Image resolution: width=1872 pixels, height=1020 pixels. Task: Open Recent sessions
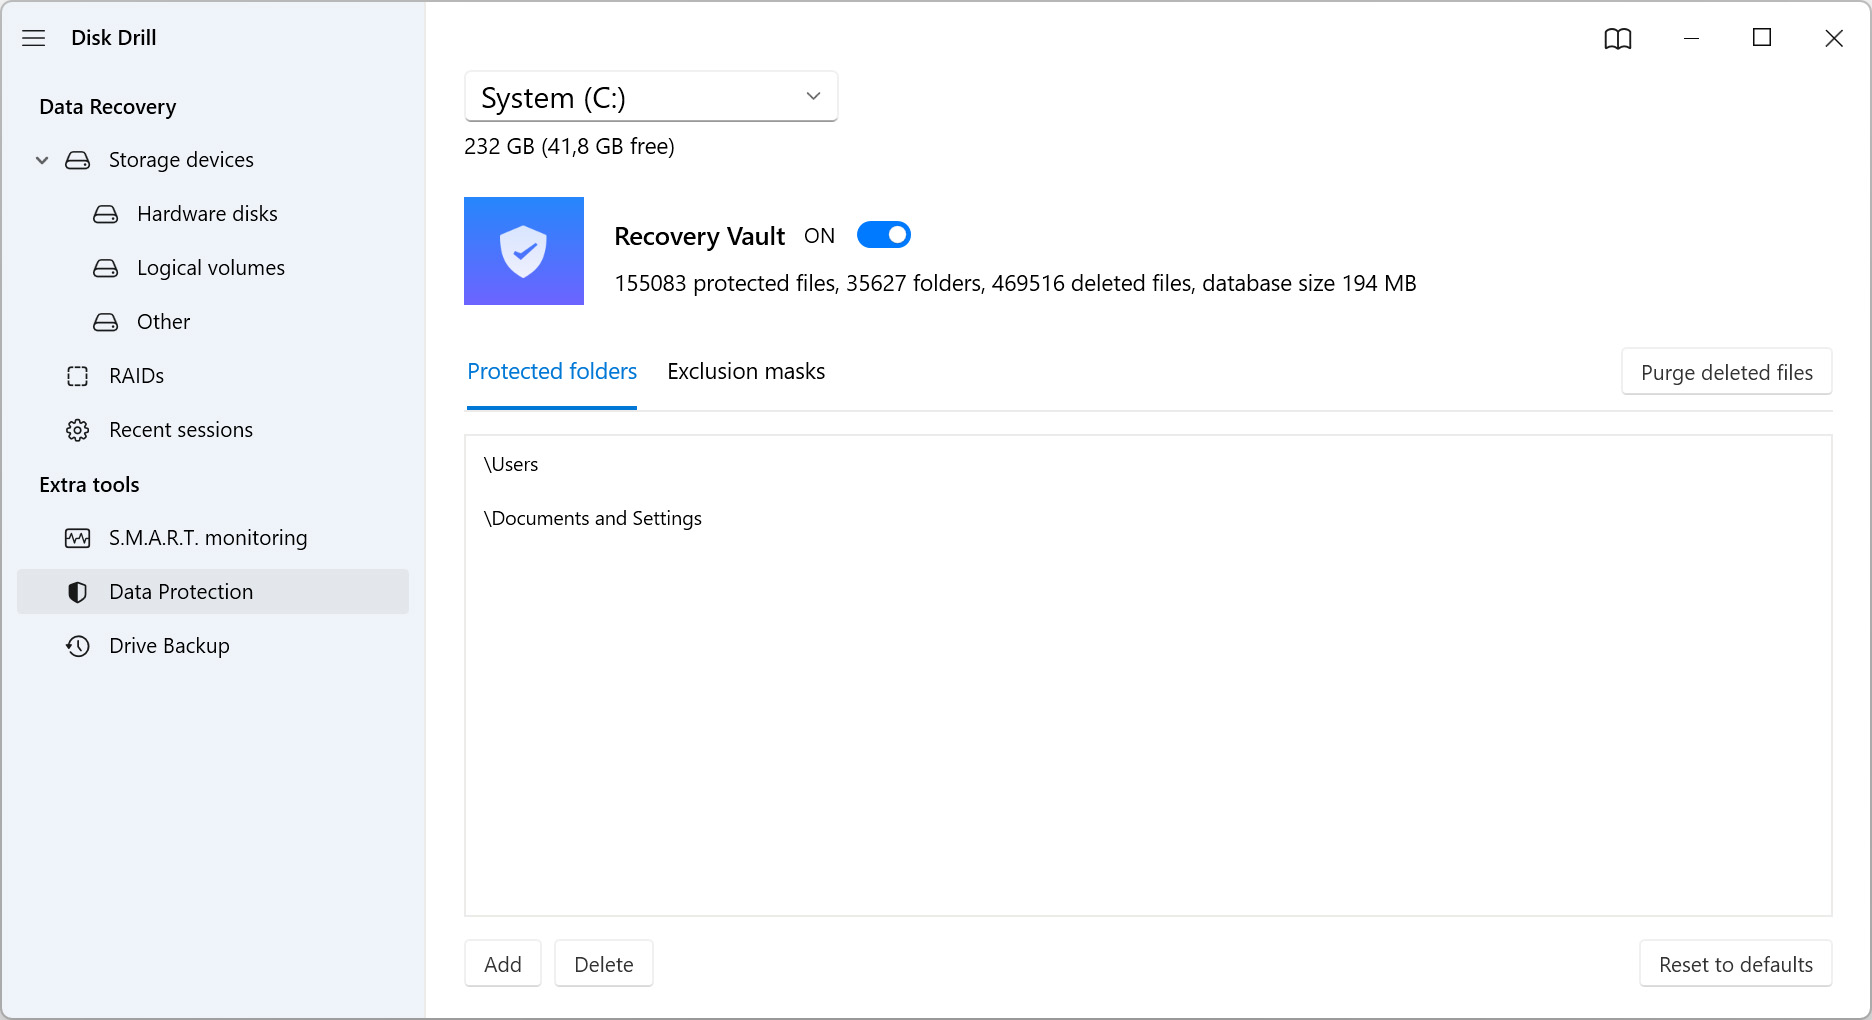213,430
